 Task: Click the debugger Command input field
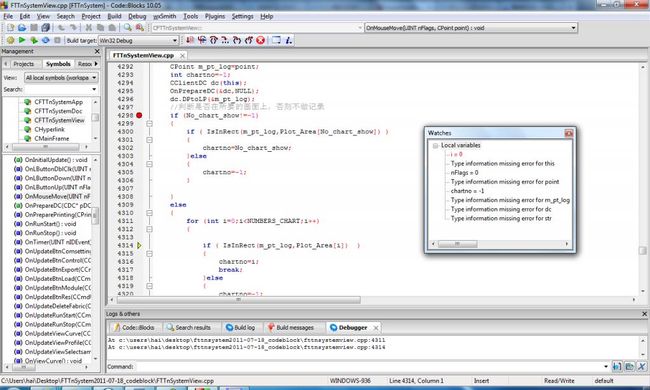(x=369, y=366)
